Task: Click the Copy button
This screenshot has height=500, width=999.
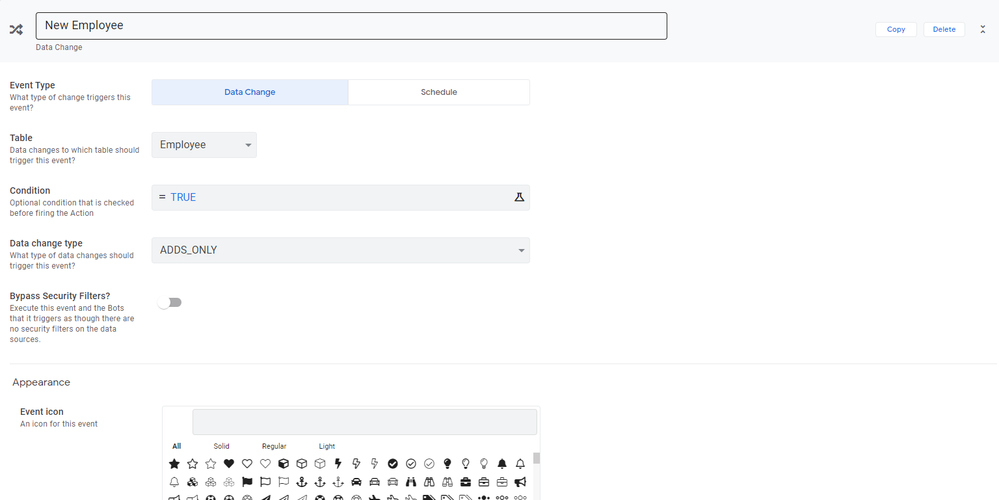Action: (896, 29)
